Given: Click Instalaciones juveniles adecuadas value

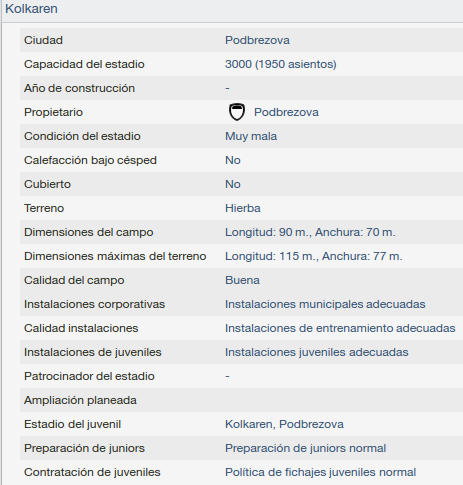Looking at the screenshot, I should click(x=317, y=352).
